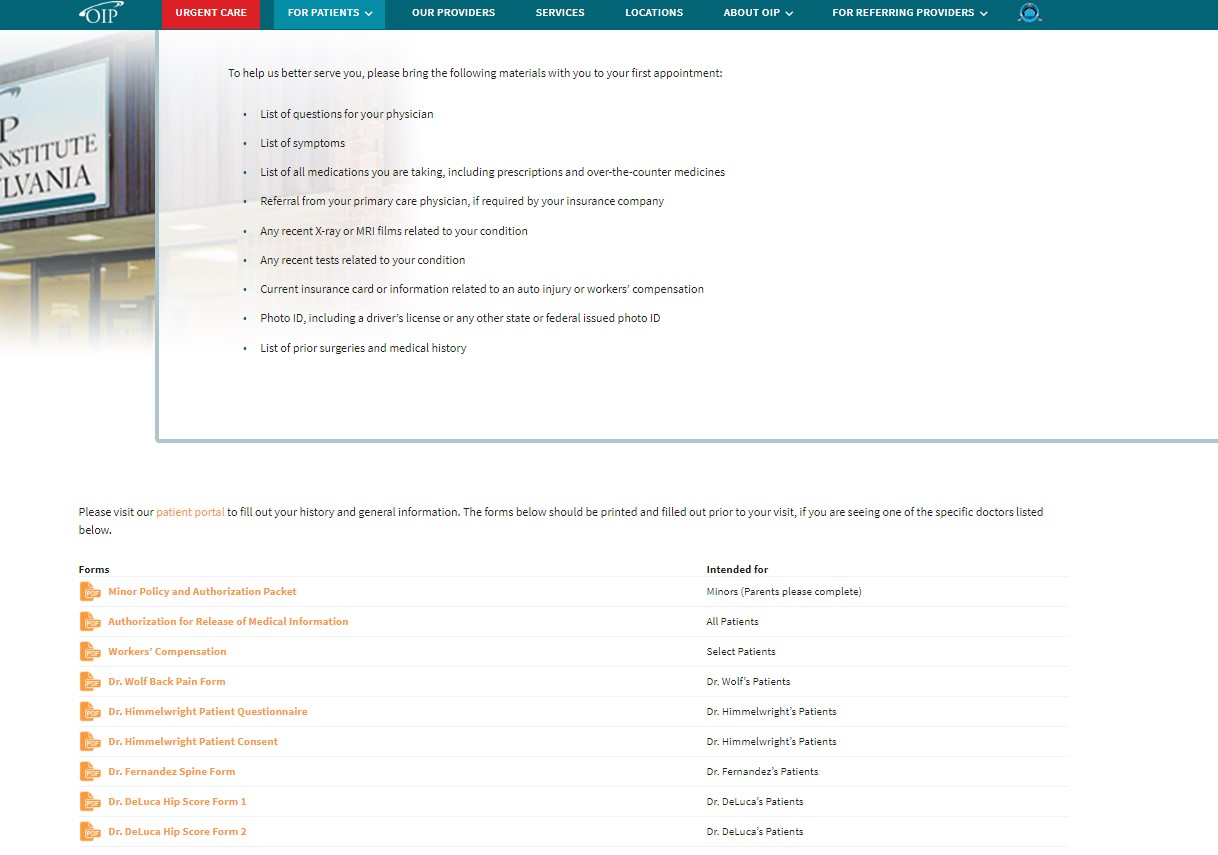Click the building photo on the left
The height and width of the screenshot is (855, 1218).
coord(78,190)
